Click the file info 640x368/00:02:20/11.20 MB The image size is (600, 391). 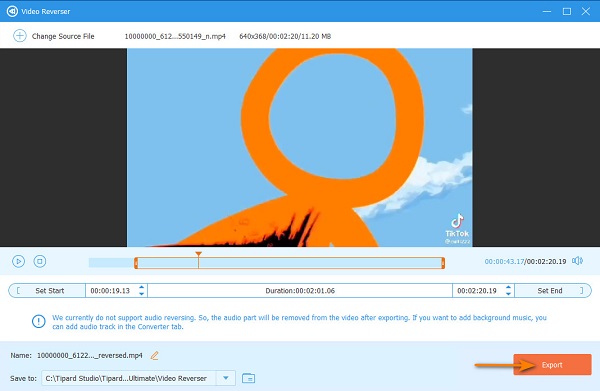pyautogui.click(x=285, y=36)
